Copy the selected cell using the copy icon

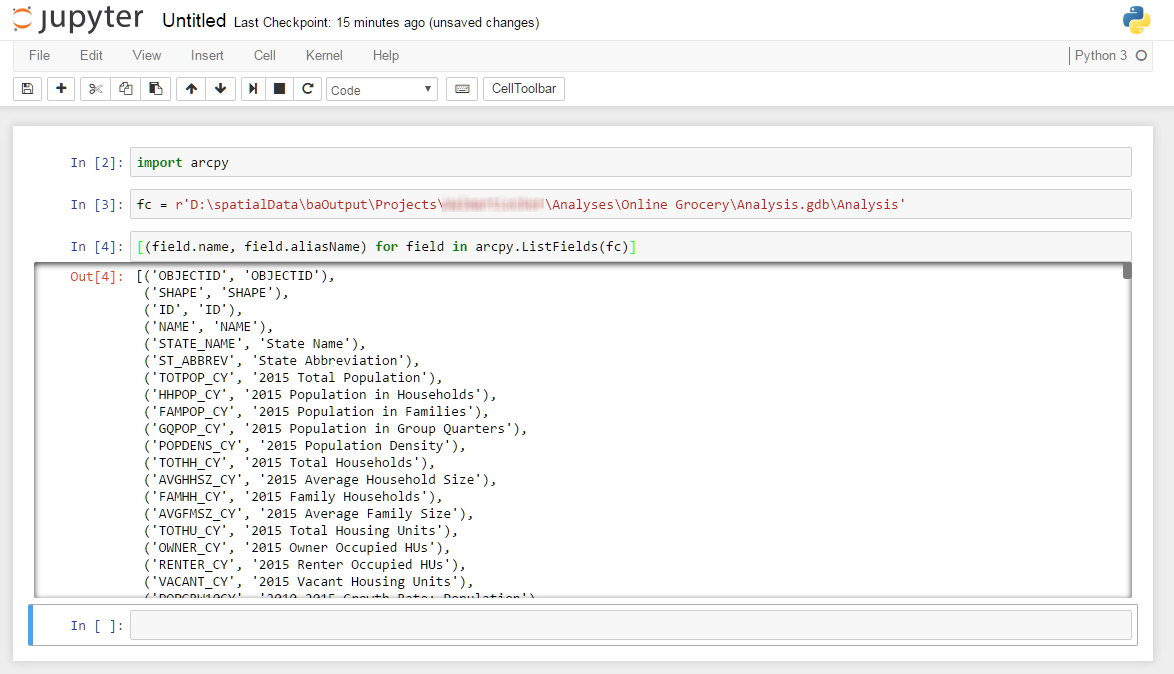pyautogui.click(x=125, y=88)
